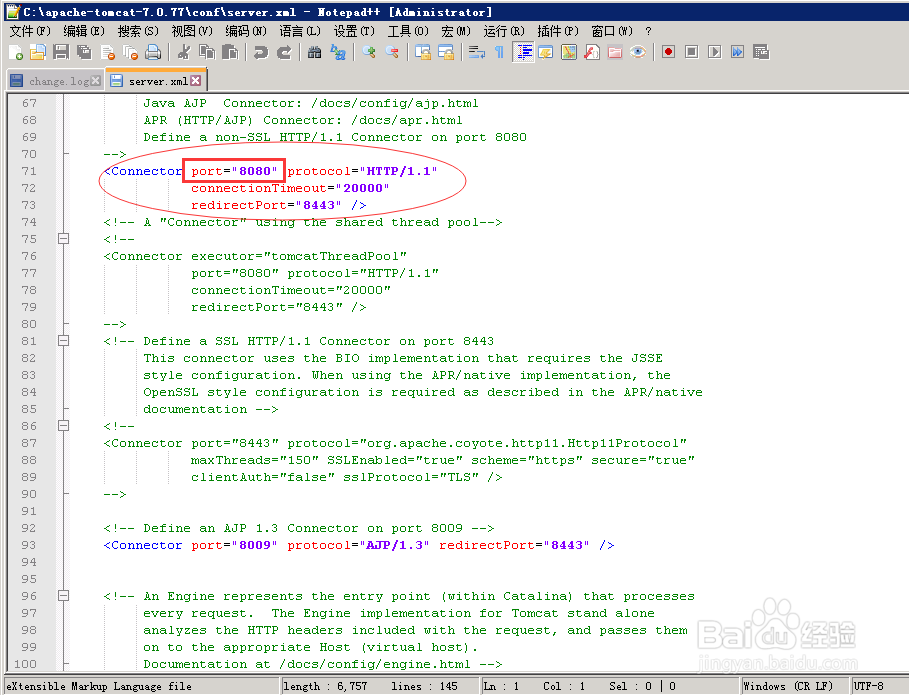Close the server.xml tab
Screen dimensions: 909x695
coord(196,81)
